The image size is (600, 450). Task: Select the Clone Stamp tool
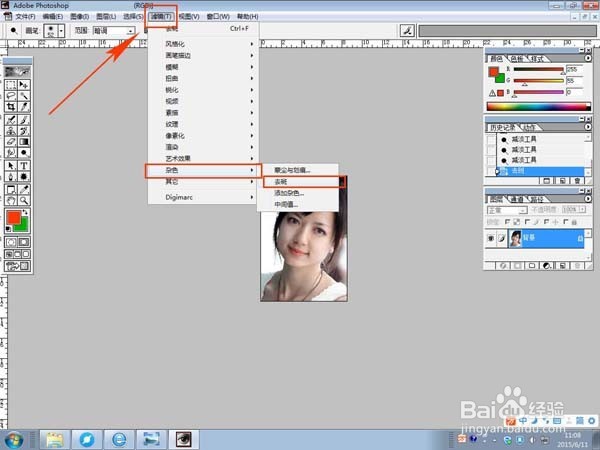coord(11,131)
